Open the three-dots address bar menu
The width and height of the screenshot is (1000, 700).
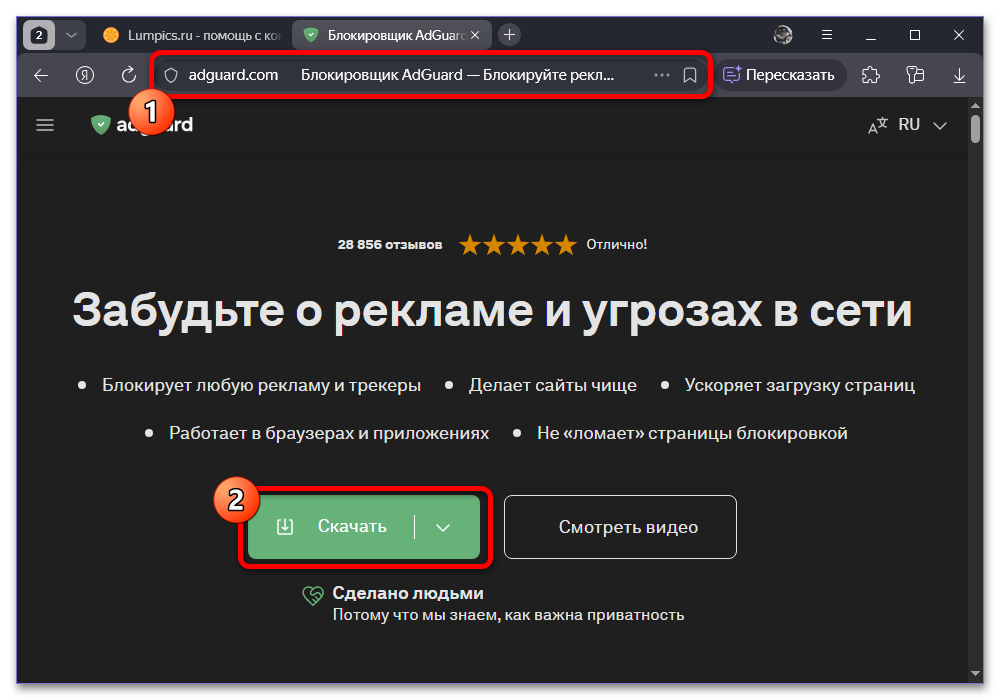(x=662, y=75)
